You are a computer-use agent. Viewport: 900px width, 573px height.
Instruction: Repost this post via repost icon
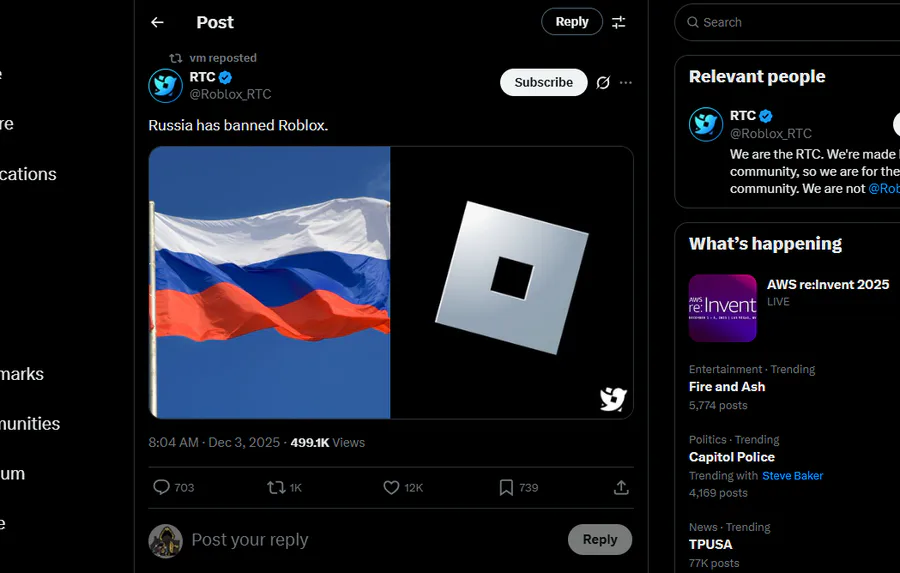click(276, 487)
